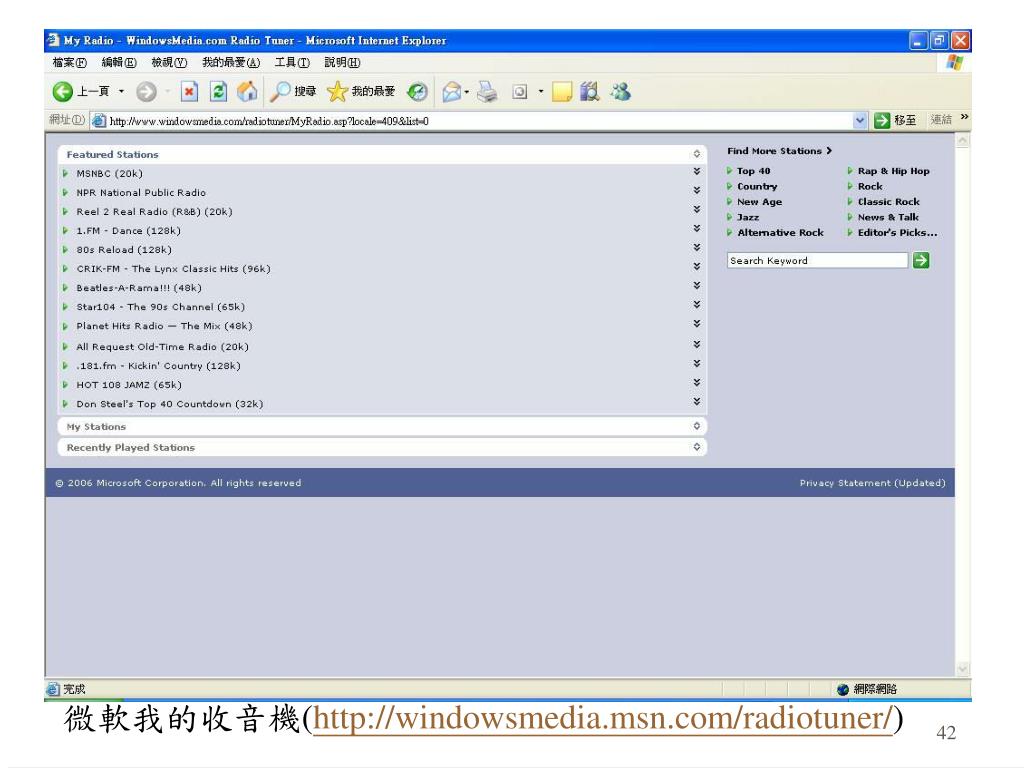This screenshot has height=768, width=1024.
Task: Click the IE Back arrow button
Action: 63,91
